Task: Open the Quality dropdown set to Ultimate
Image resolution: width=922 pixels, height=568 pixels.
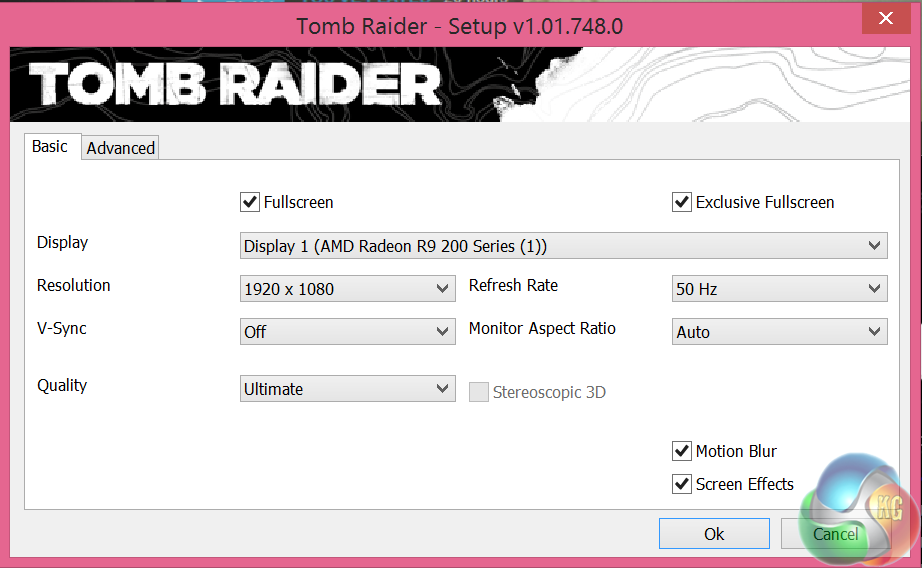Action: tap(348, 389)
